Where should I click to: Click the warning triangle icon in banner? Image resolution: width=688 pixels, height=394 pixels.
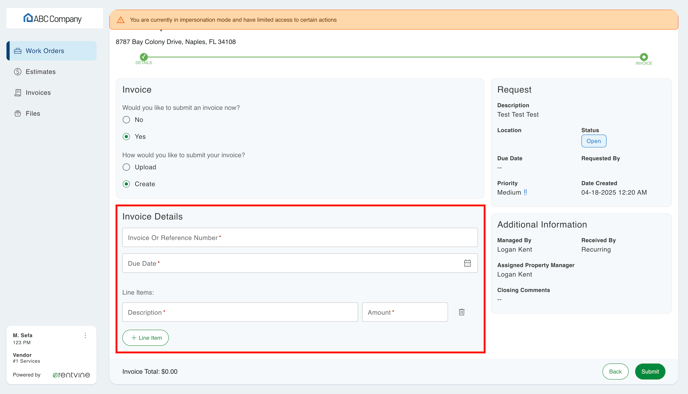(x=121, y=20)
